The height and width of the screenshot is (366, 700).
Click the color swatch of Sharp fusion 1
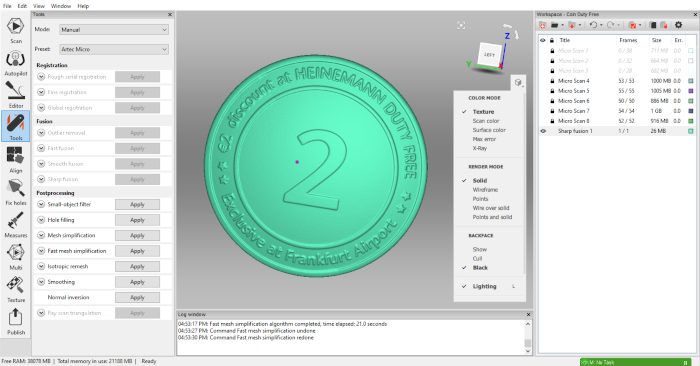tap(691, 131)
